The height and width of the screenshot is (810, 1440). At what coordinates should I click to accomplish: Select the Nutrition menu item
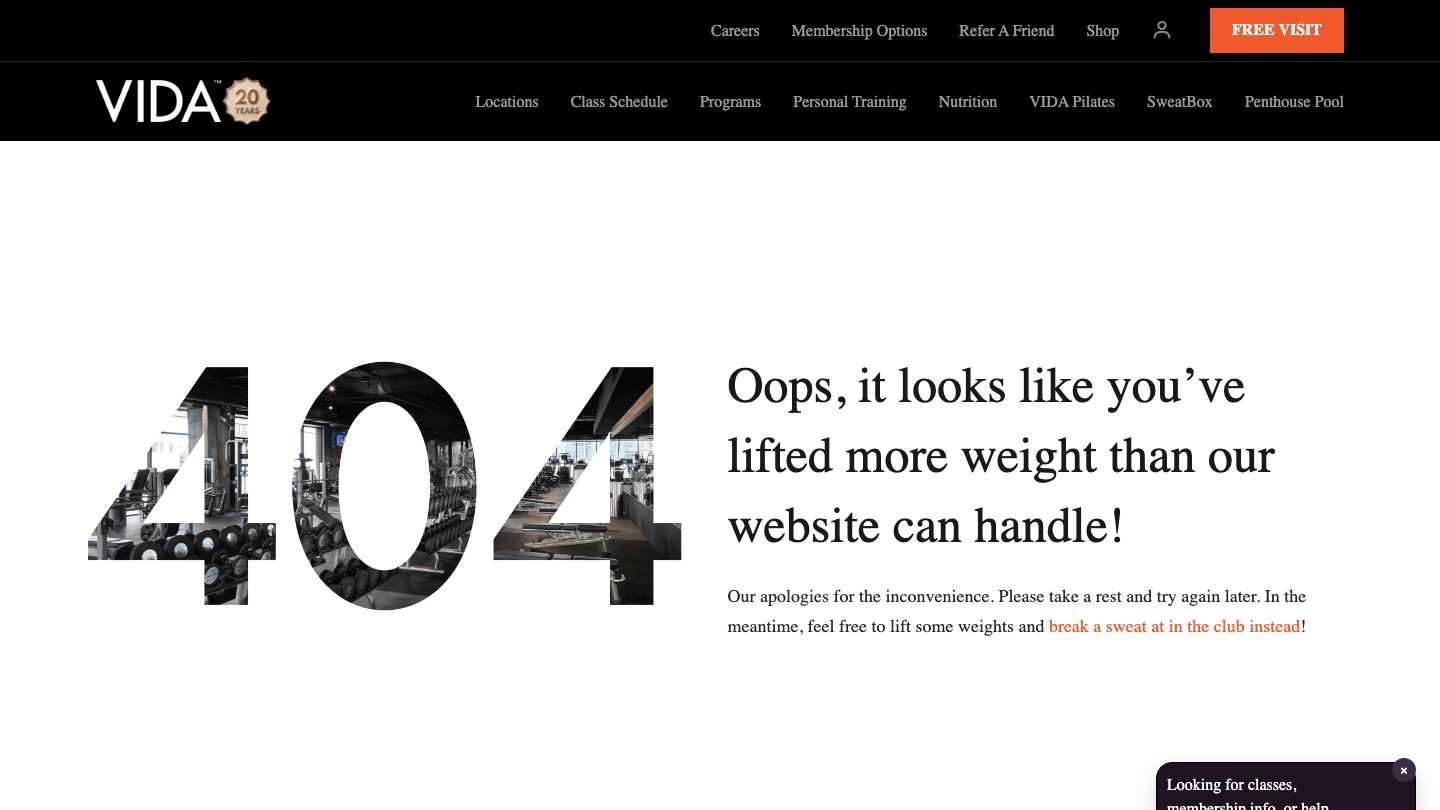click(967, 102)
